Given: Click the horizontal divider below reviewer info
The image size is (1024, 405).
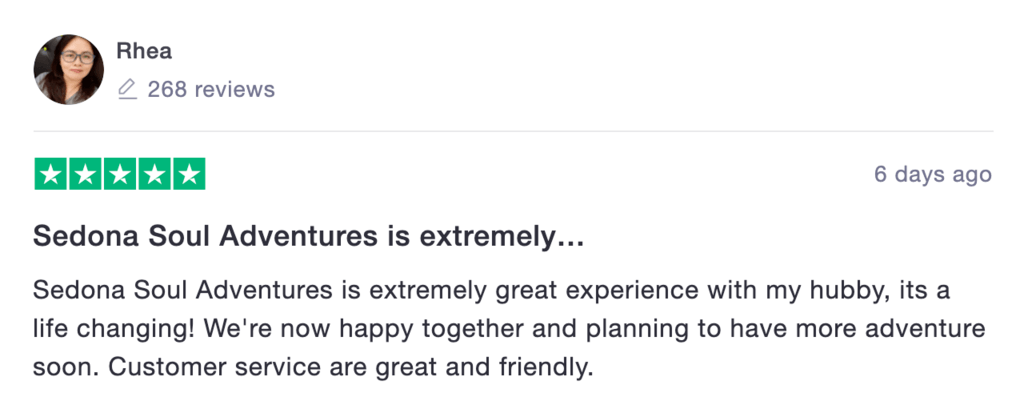Looking at the screenshot, I should 512,131.
